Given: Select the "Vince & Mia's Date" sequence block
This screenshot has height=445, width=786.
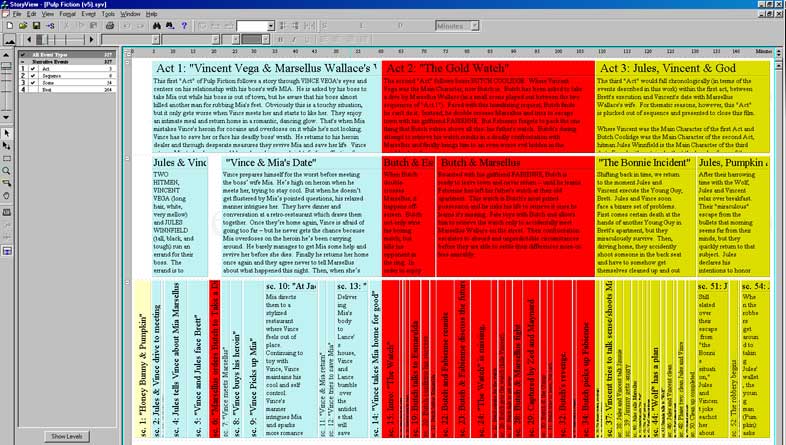Looking at the screenshot, I should (x=301, y=216).
